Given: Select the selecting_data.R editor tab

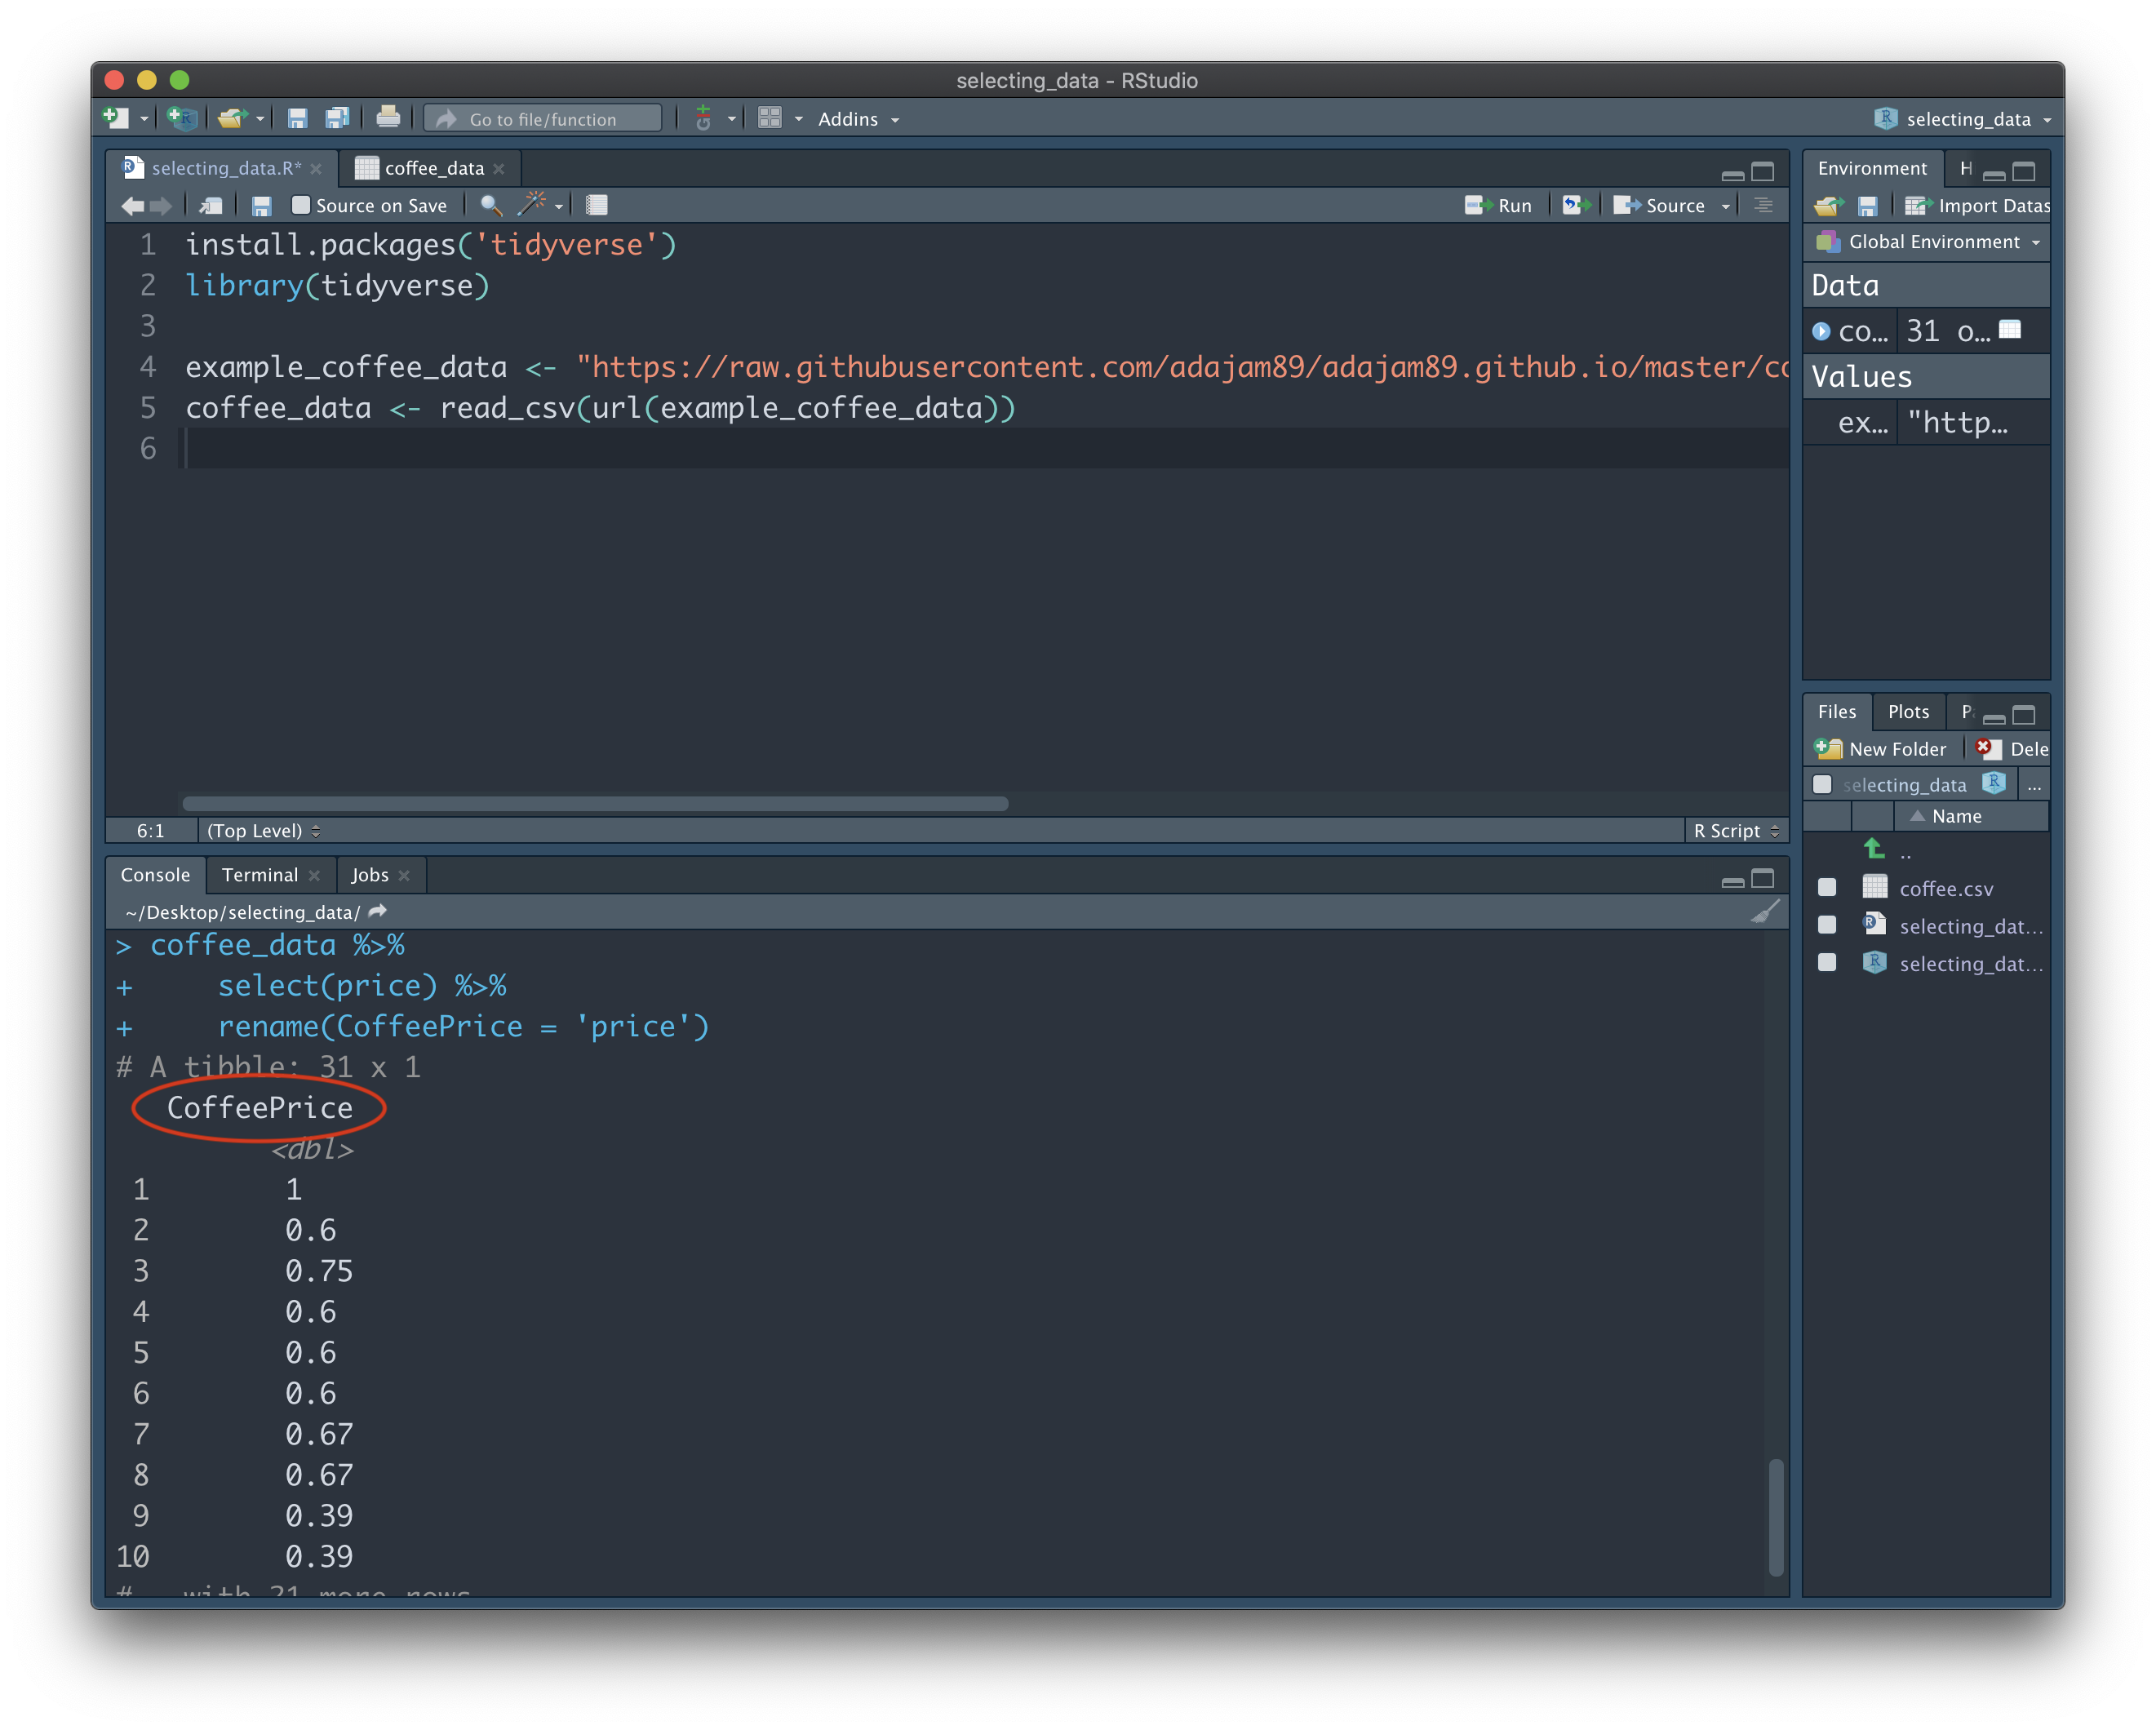Looking at the screenshot, I should click(x=222, y=168).
